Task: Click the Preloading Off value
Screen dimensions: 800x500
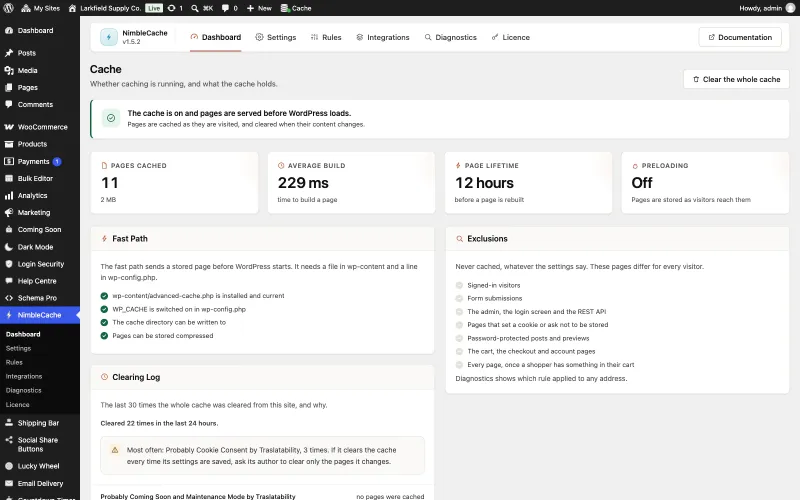Action: coord(642,183)
